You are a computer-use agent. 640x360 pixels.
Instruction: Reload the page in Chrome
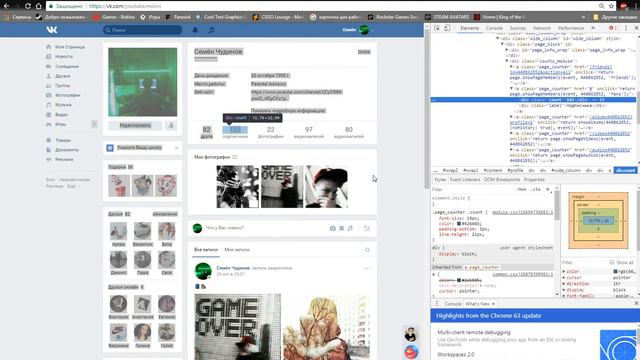(x=27, y=6)
